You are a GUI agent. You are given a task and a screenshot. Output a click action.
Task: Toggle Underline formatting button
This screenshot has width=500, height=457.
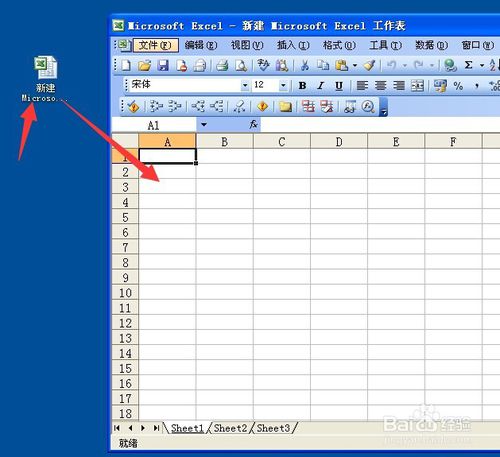point(339,86)
